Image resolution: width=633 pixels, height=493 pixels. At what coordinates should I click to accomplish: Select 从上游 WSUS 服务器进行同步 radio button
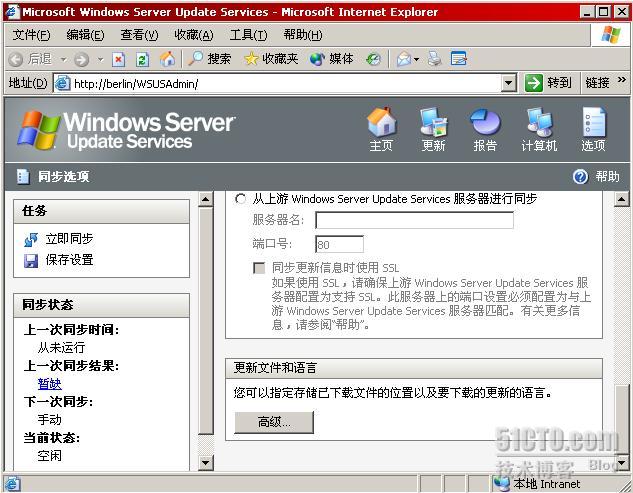tap(241, 199)
